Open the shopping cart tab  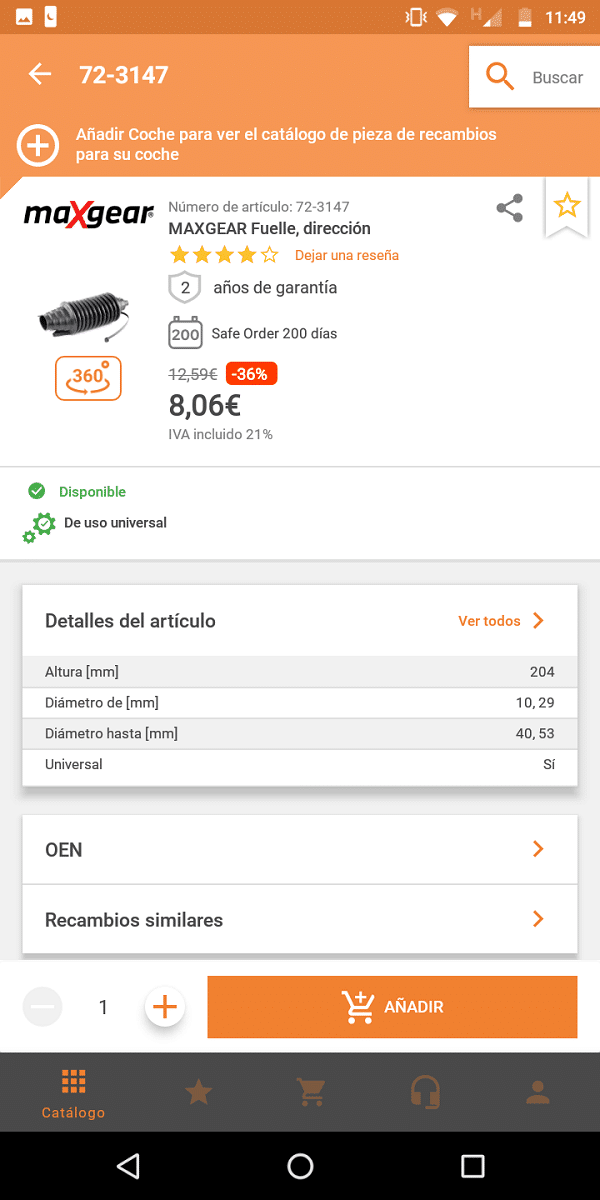(312, 1092)
